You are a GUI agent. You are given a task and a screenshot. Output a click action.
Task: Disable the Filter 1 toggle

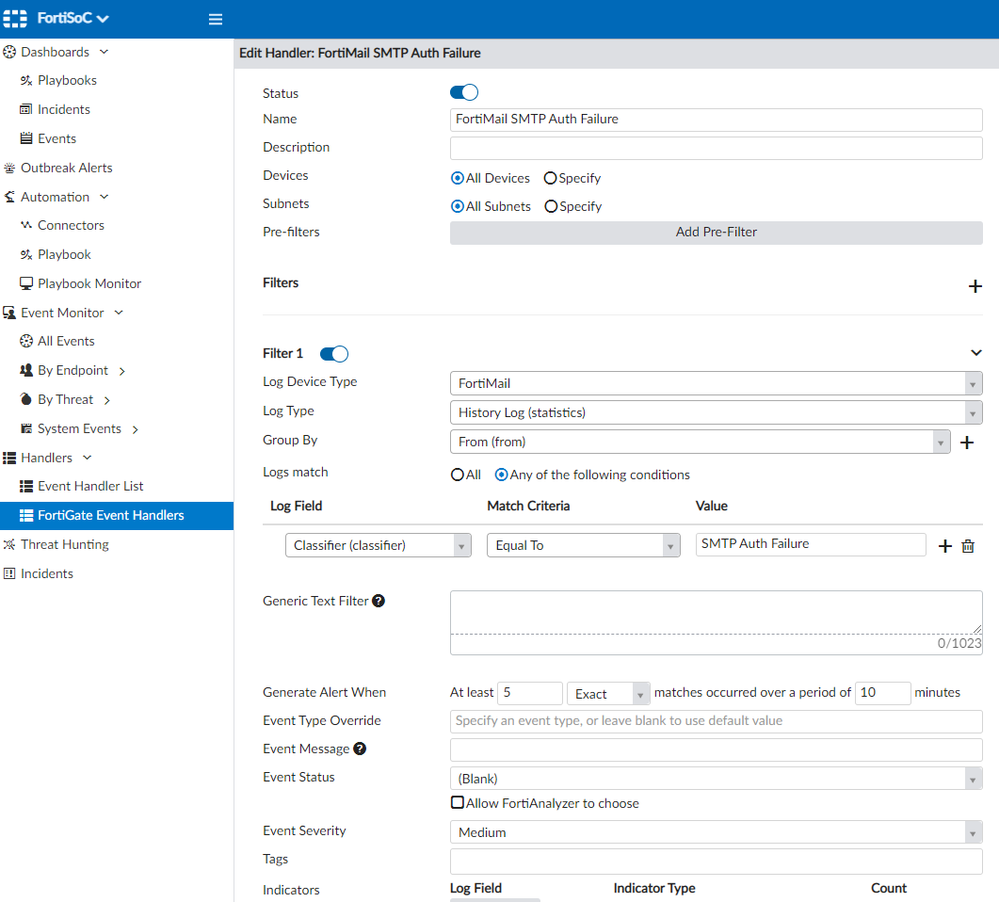coord(334,354)
